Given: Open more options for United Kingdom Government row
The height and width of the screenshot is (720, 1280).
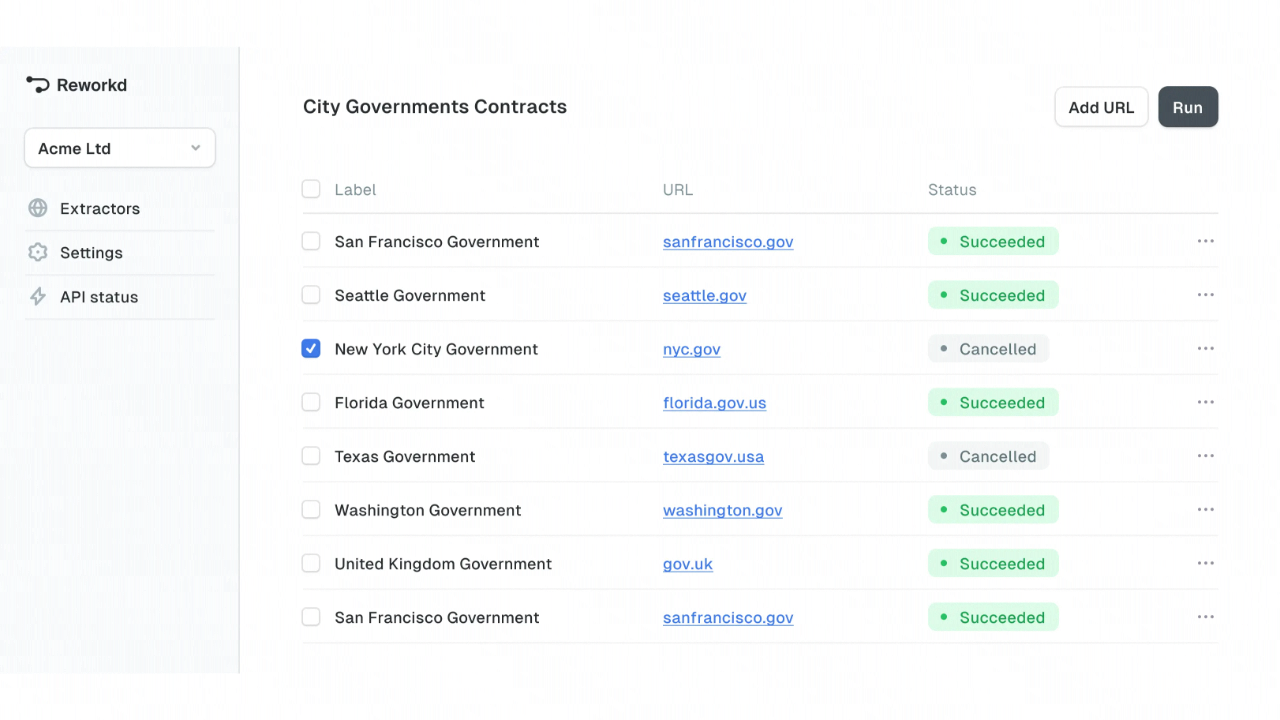Looking at the screenshot, I should point(1205,564).
